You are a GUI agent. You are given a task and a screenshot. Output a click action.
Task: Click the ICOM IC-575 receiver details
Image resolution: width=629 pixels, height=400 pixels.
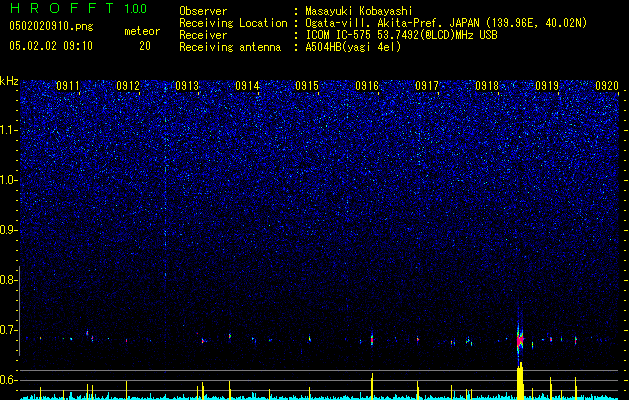pos(401,35)
